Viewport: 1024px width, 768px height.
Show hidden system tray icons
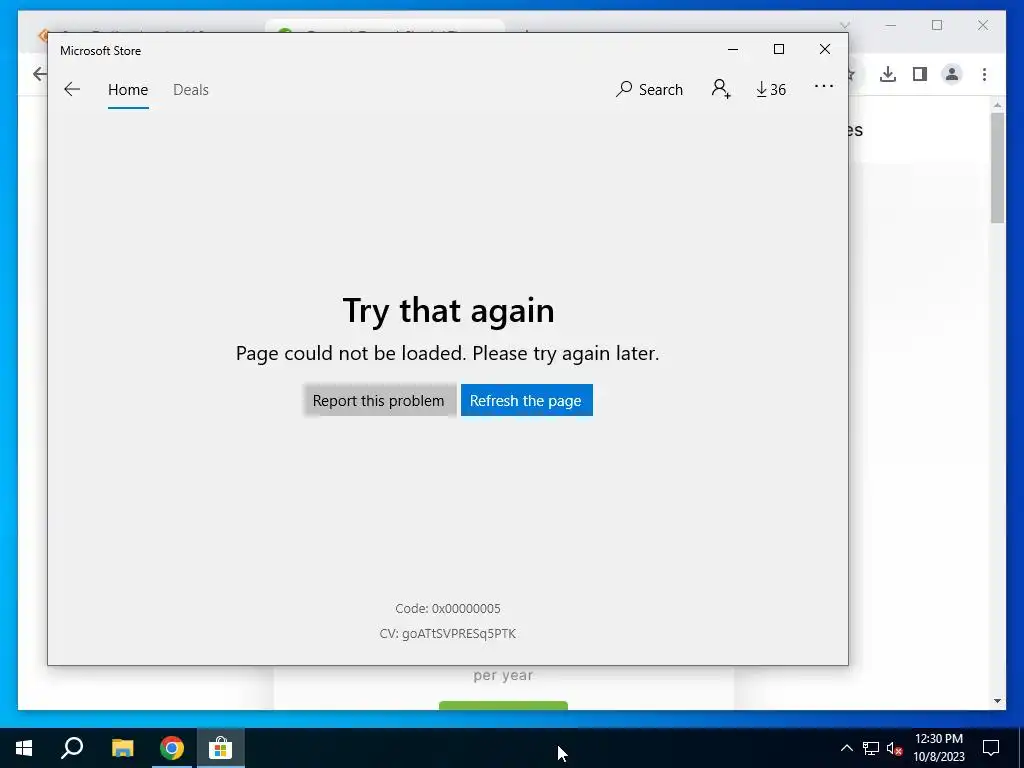click(x=846, y=748)
